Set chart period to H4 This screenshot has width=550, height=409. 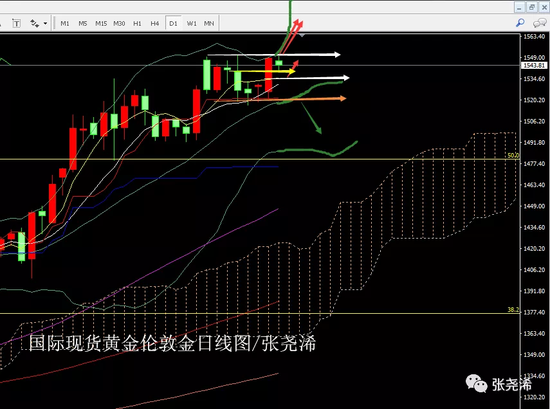pyautogui.click(x=155, y=24)
